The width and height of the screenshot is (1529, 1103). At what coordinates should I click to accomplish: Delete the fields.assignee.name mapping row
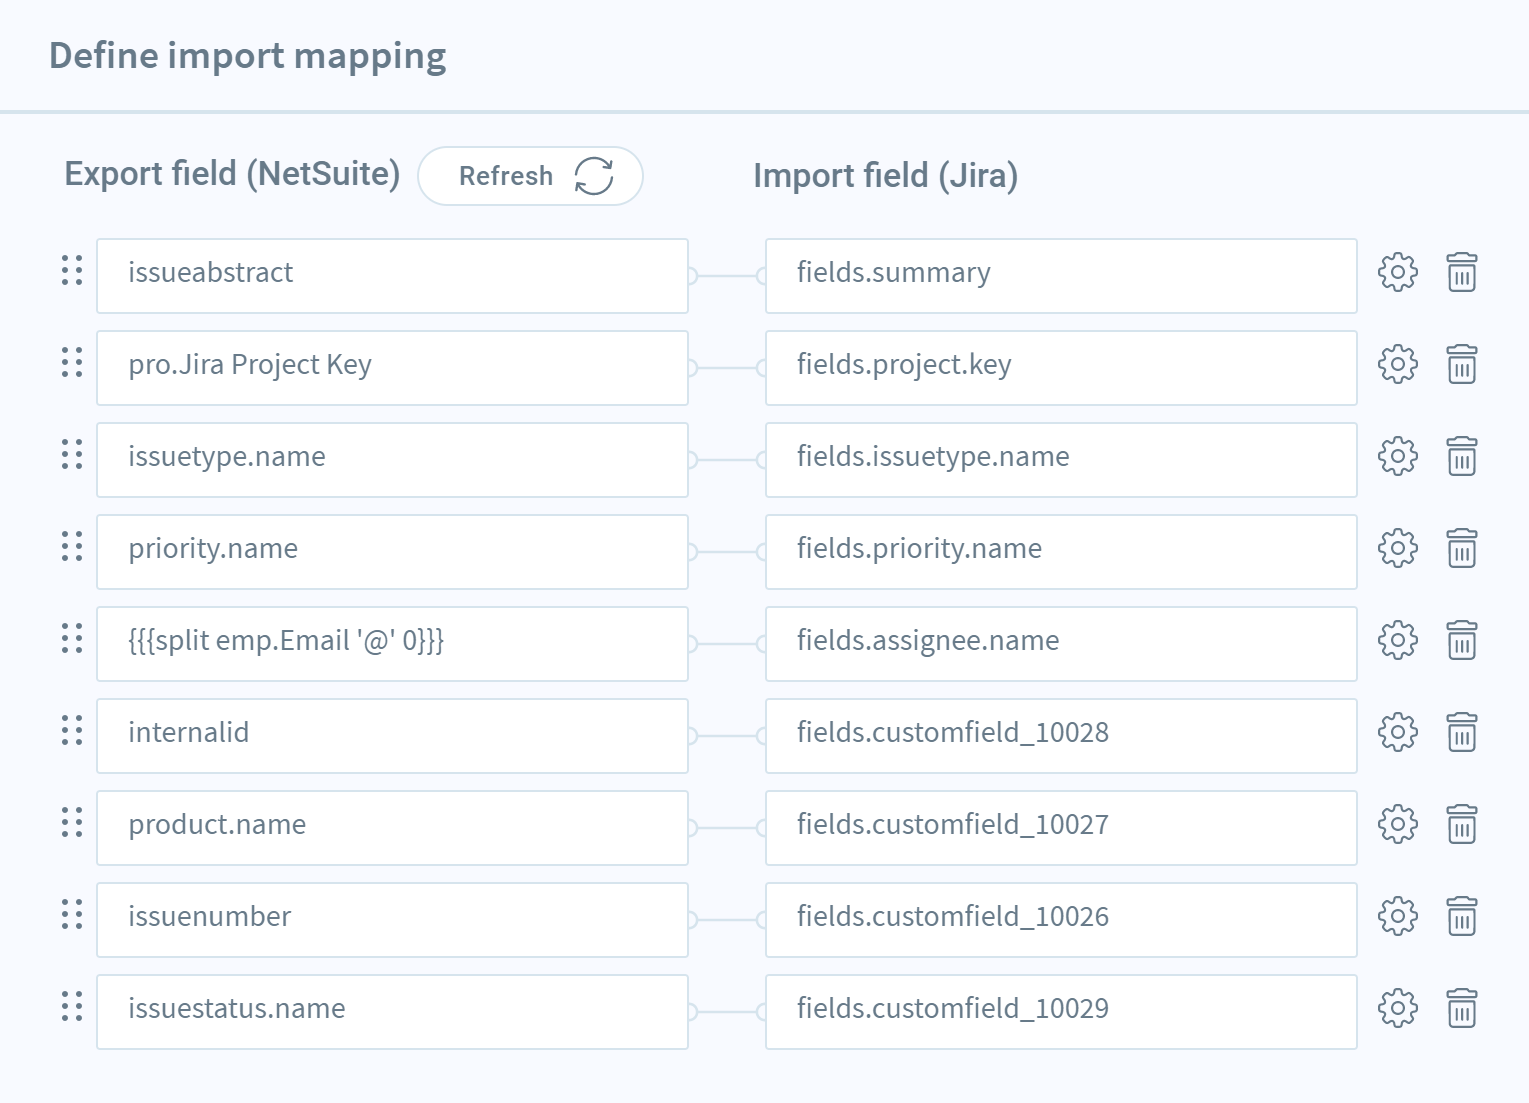1462,640
